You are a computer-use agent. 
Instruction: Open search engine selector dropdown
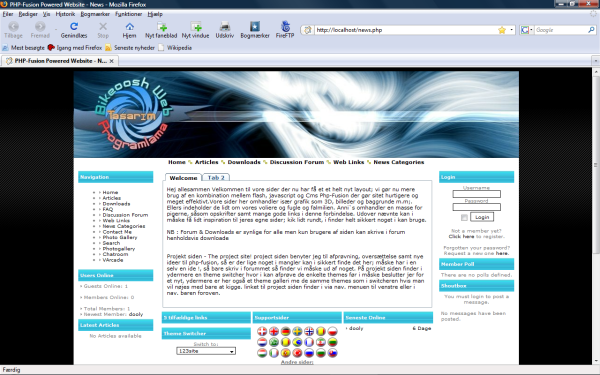tap(527, 30)
